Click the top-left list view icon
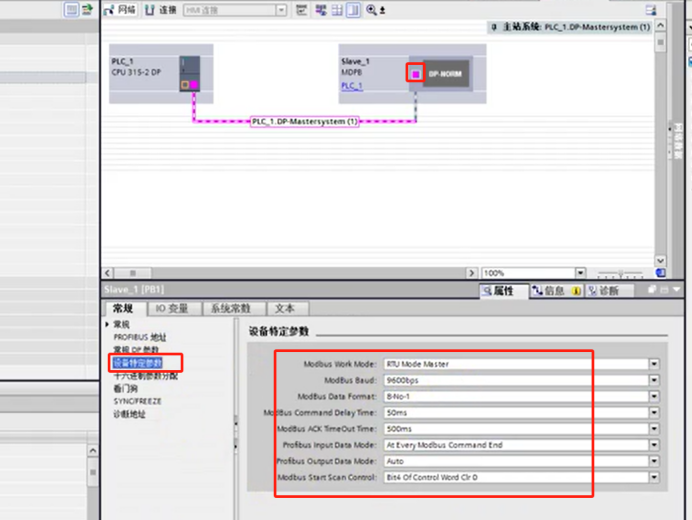This screenshot has width=692, height=520. pyautogui.click(x=71, y=9)
